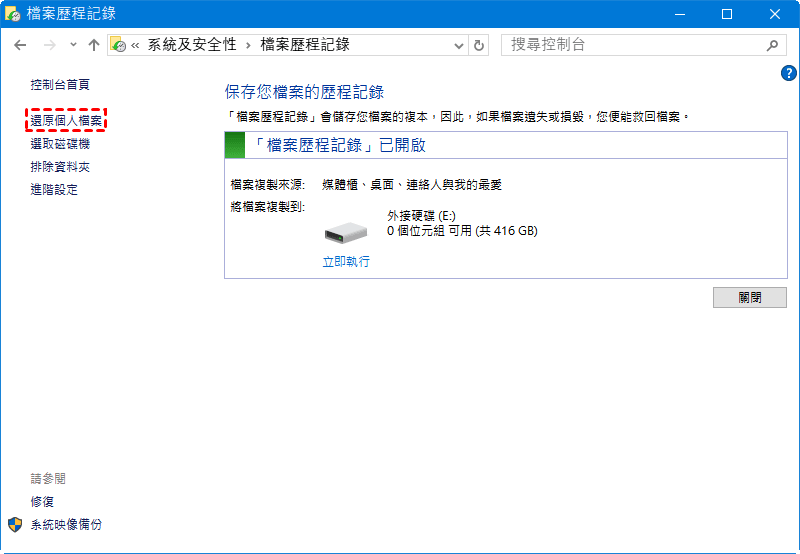
Task: Maximize the 檔案歷程記錄 window
Action: tap(727, 14)
